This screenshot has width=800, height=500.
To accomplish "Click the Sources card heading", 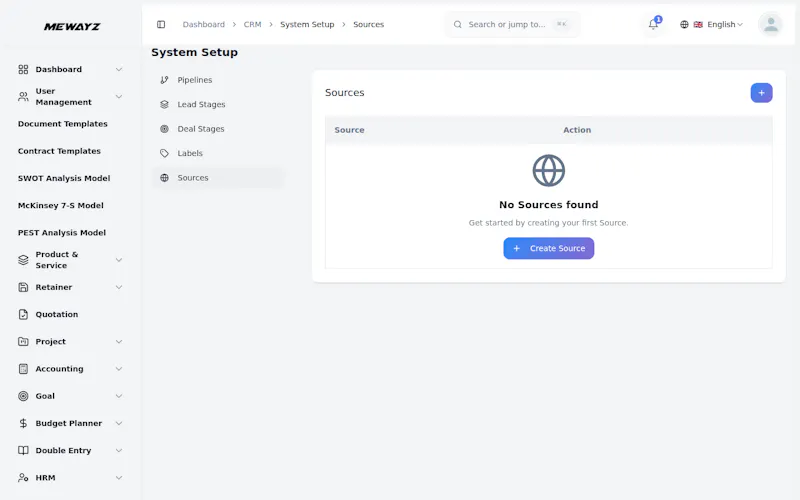I will pyautogui.click(x=344, y=93).
